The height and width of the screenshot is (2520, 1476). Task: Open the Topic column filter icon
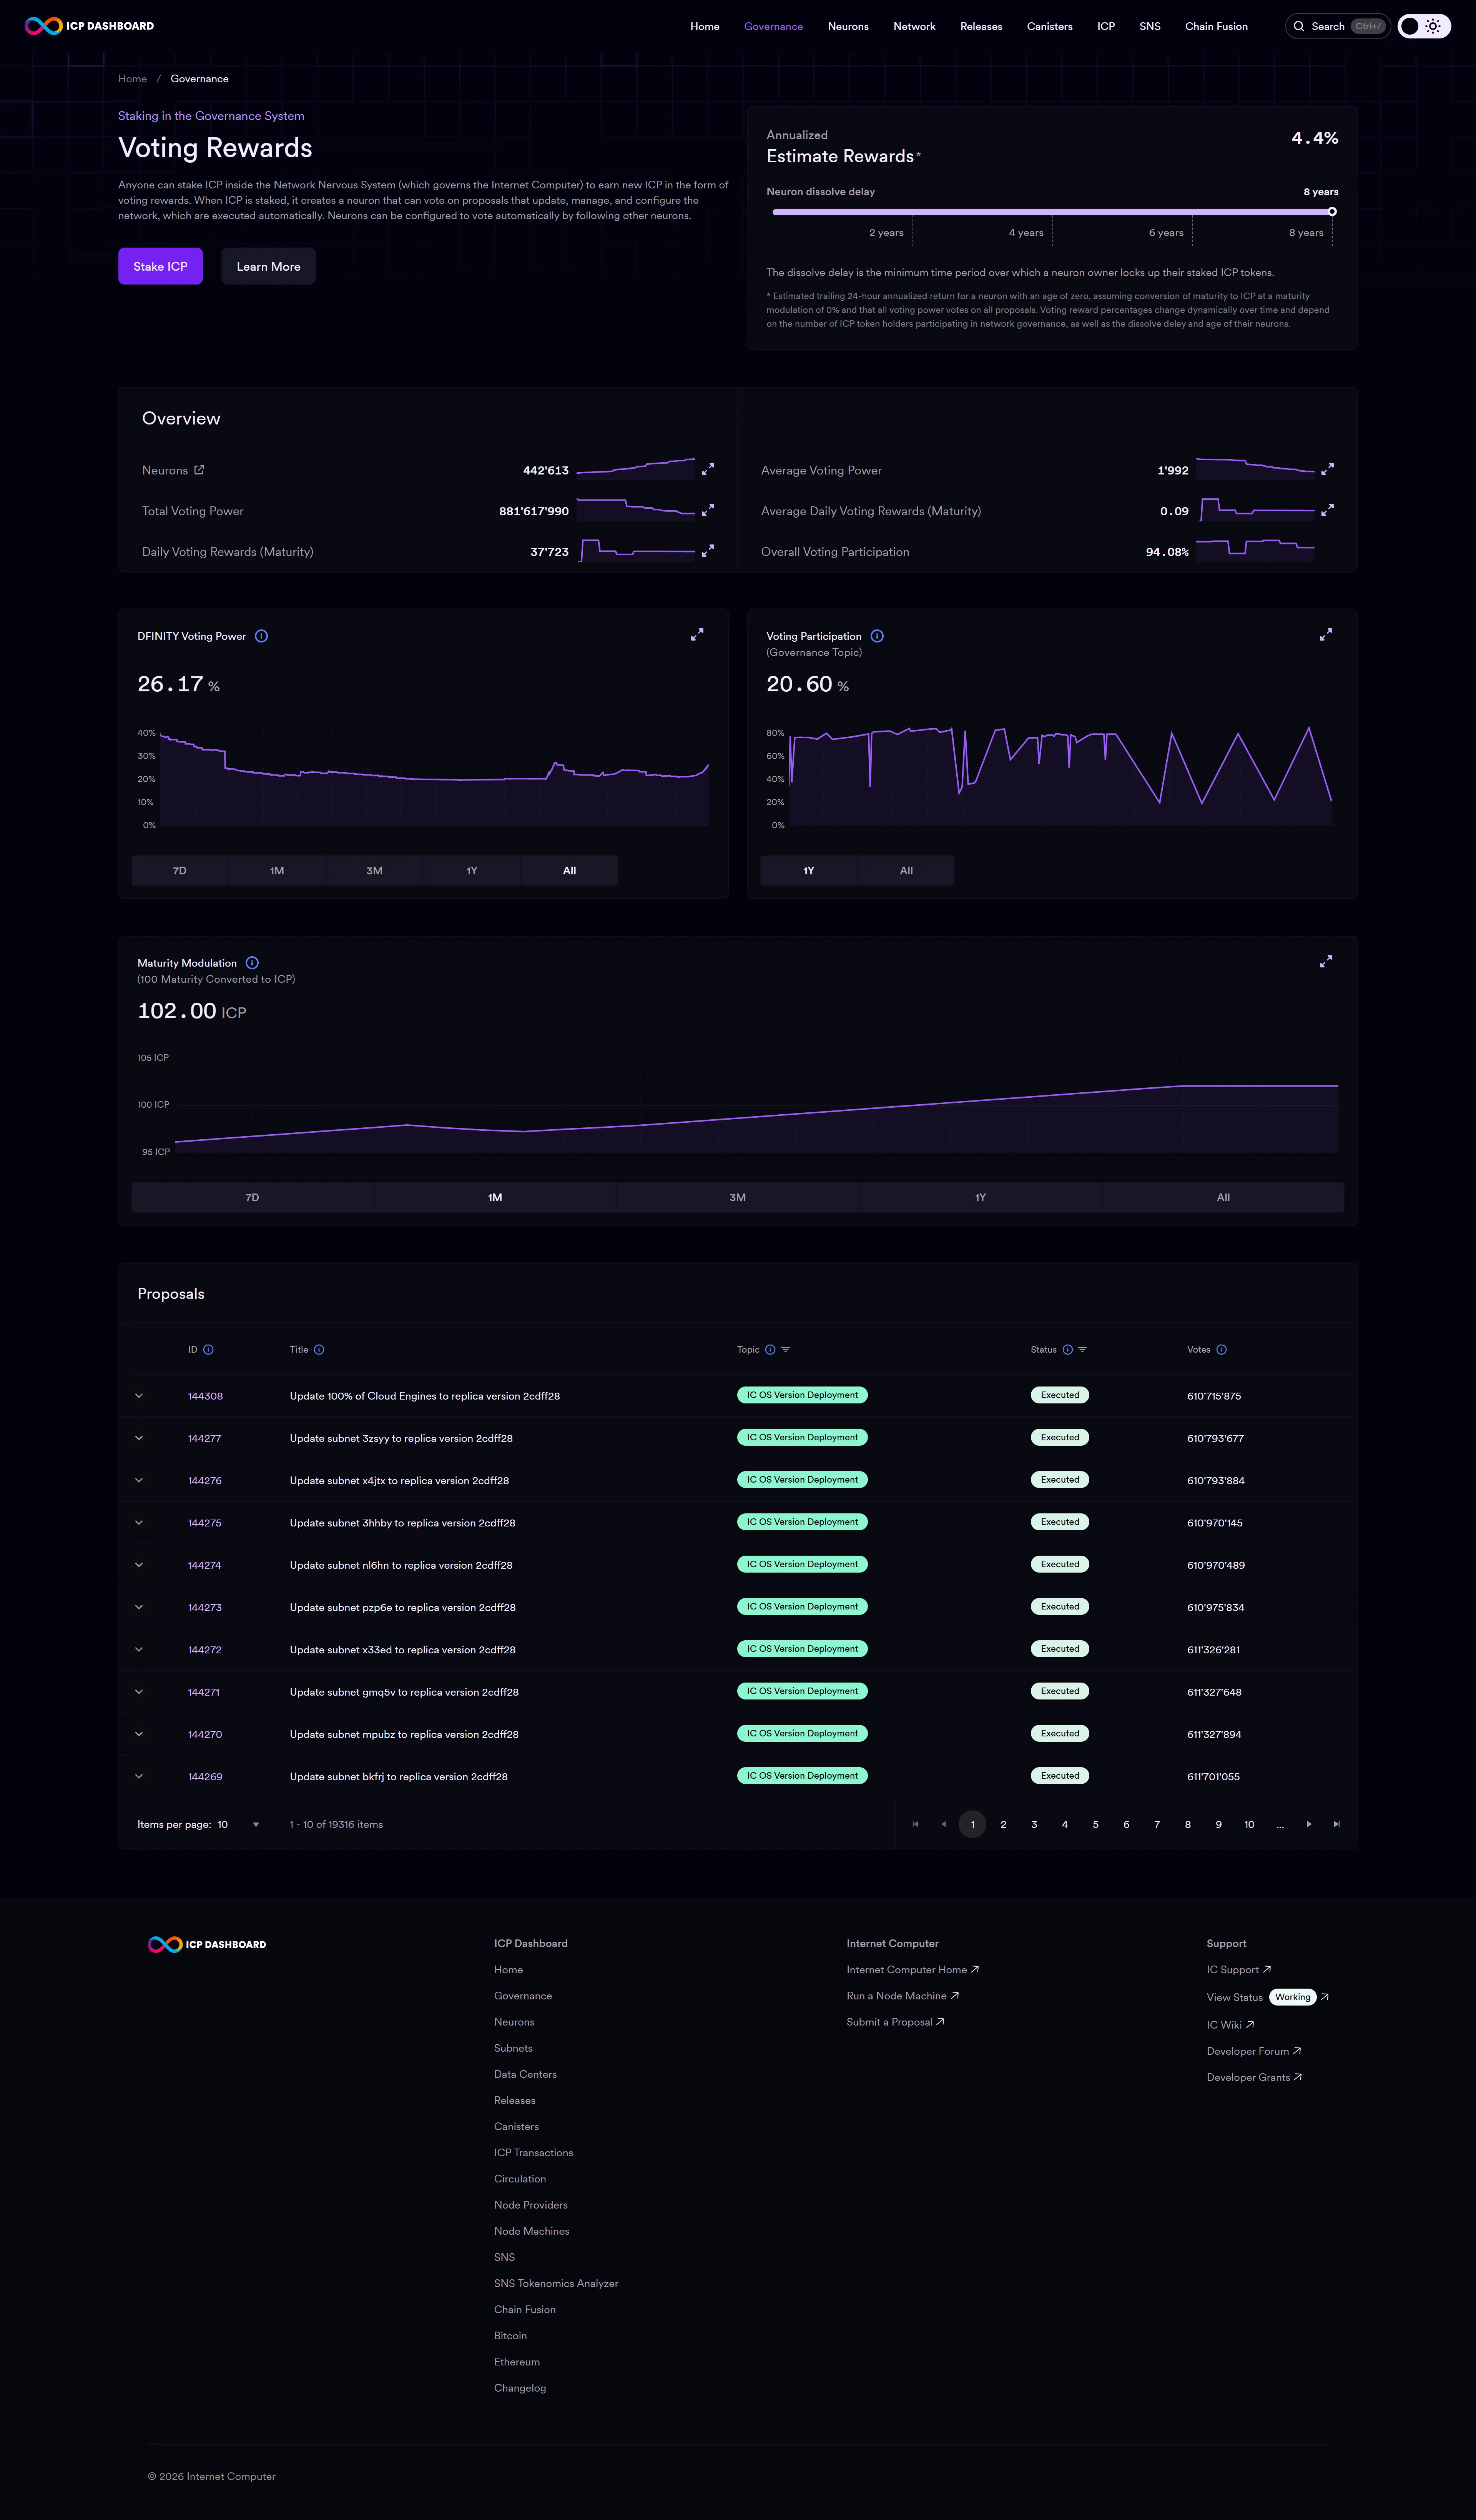pyautogui.click(x=786, y=1350)
